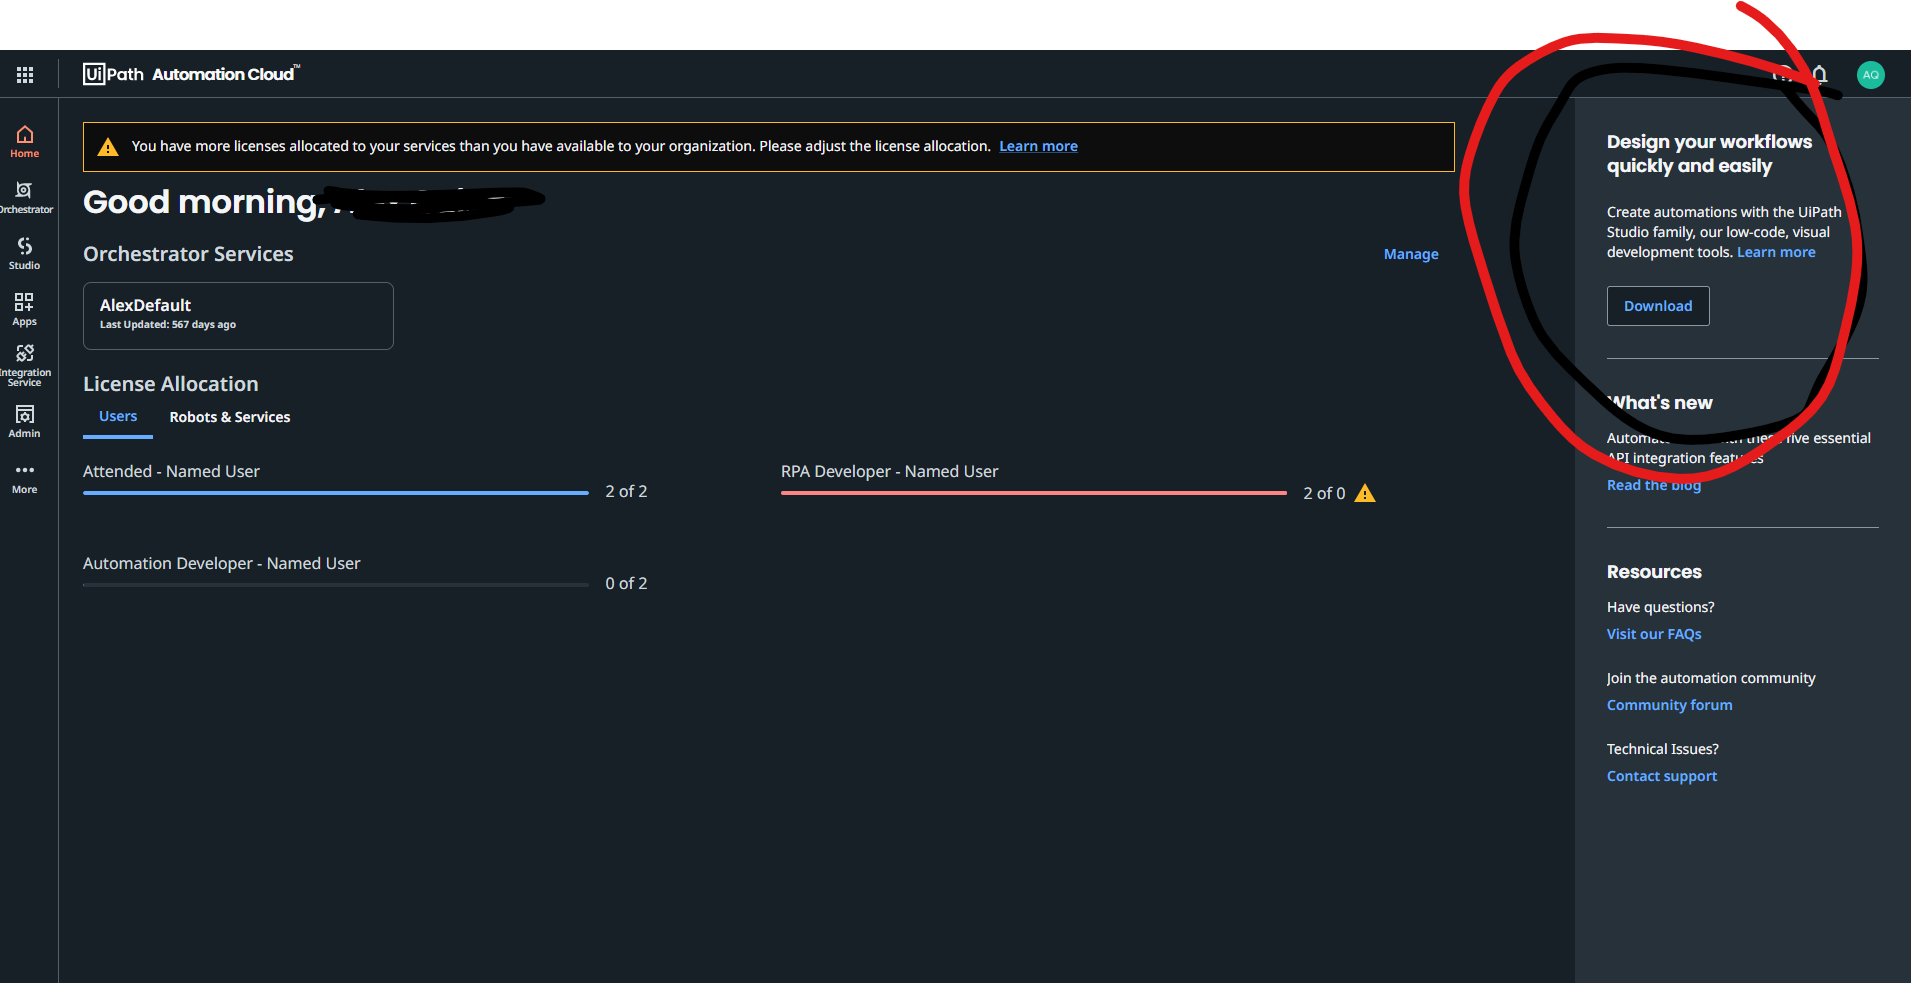Screen dimensions: 1911x983
Task: Click the warning icon in the license banner
Action: click(108, 147)
